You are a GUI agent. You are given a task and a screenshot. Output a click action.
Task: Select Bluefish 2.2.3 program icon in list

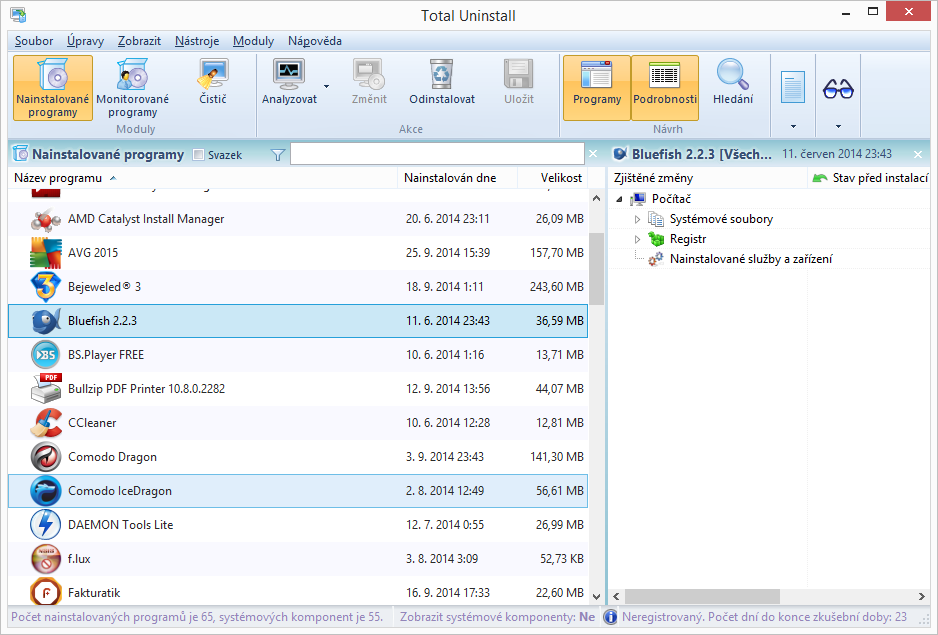[44, 321]
